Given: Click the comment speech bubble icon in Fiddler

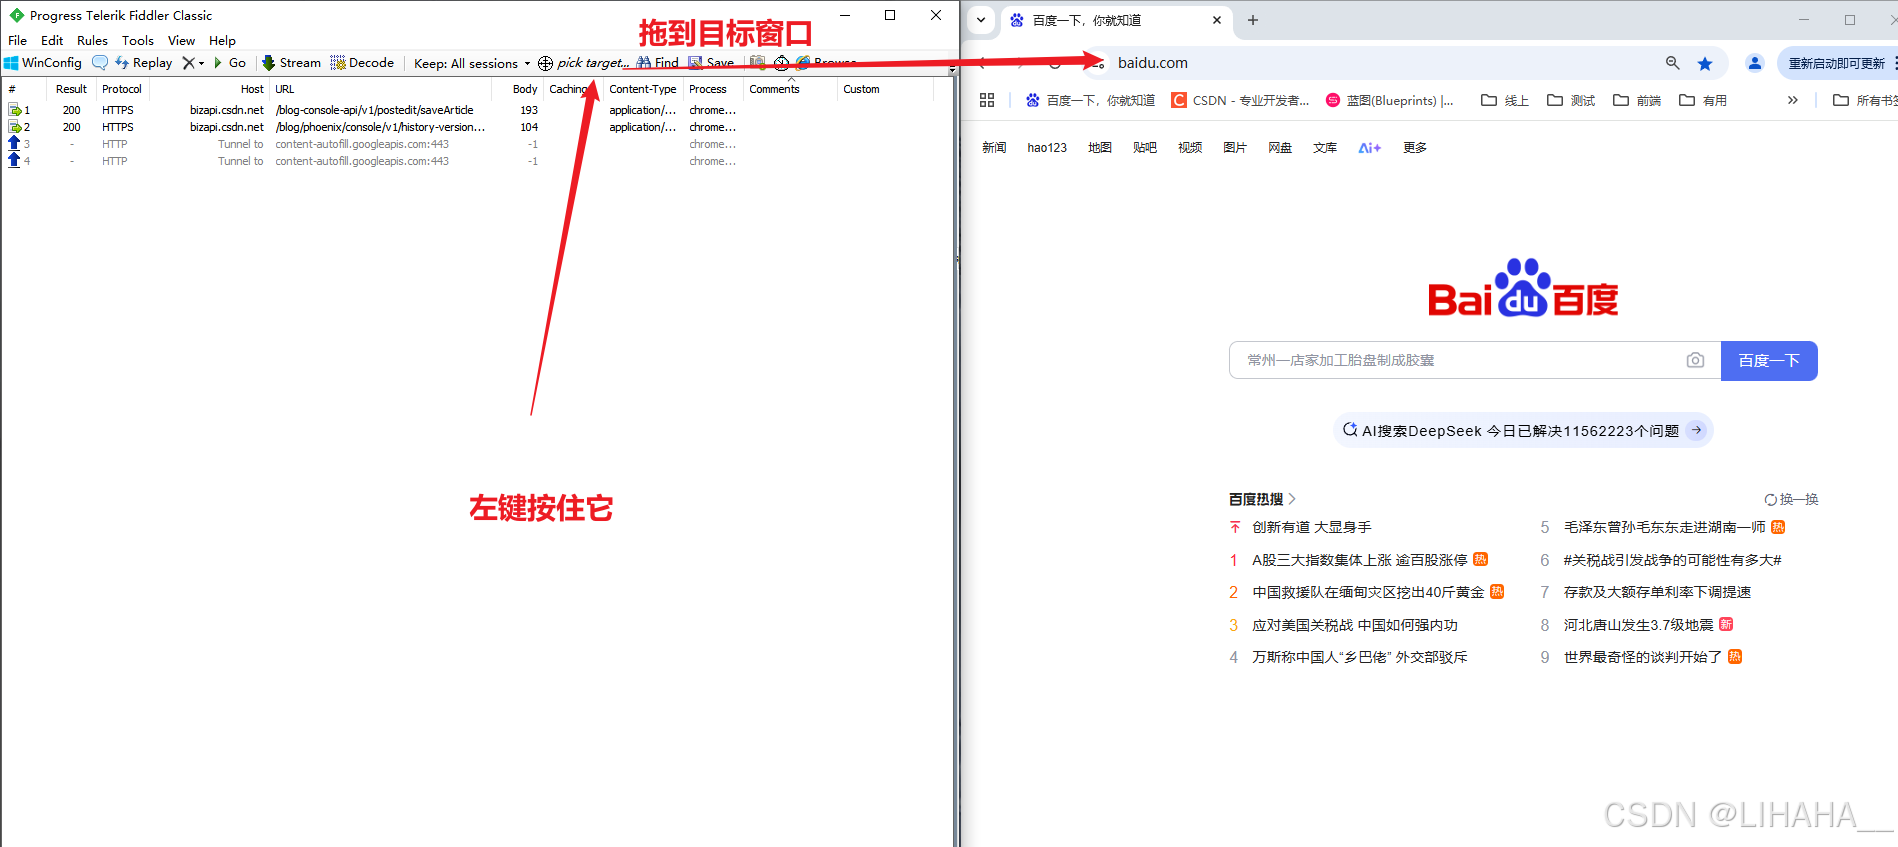Looking at the screenshot, I should point(100,63).
